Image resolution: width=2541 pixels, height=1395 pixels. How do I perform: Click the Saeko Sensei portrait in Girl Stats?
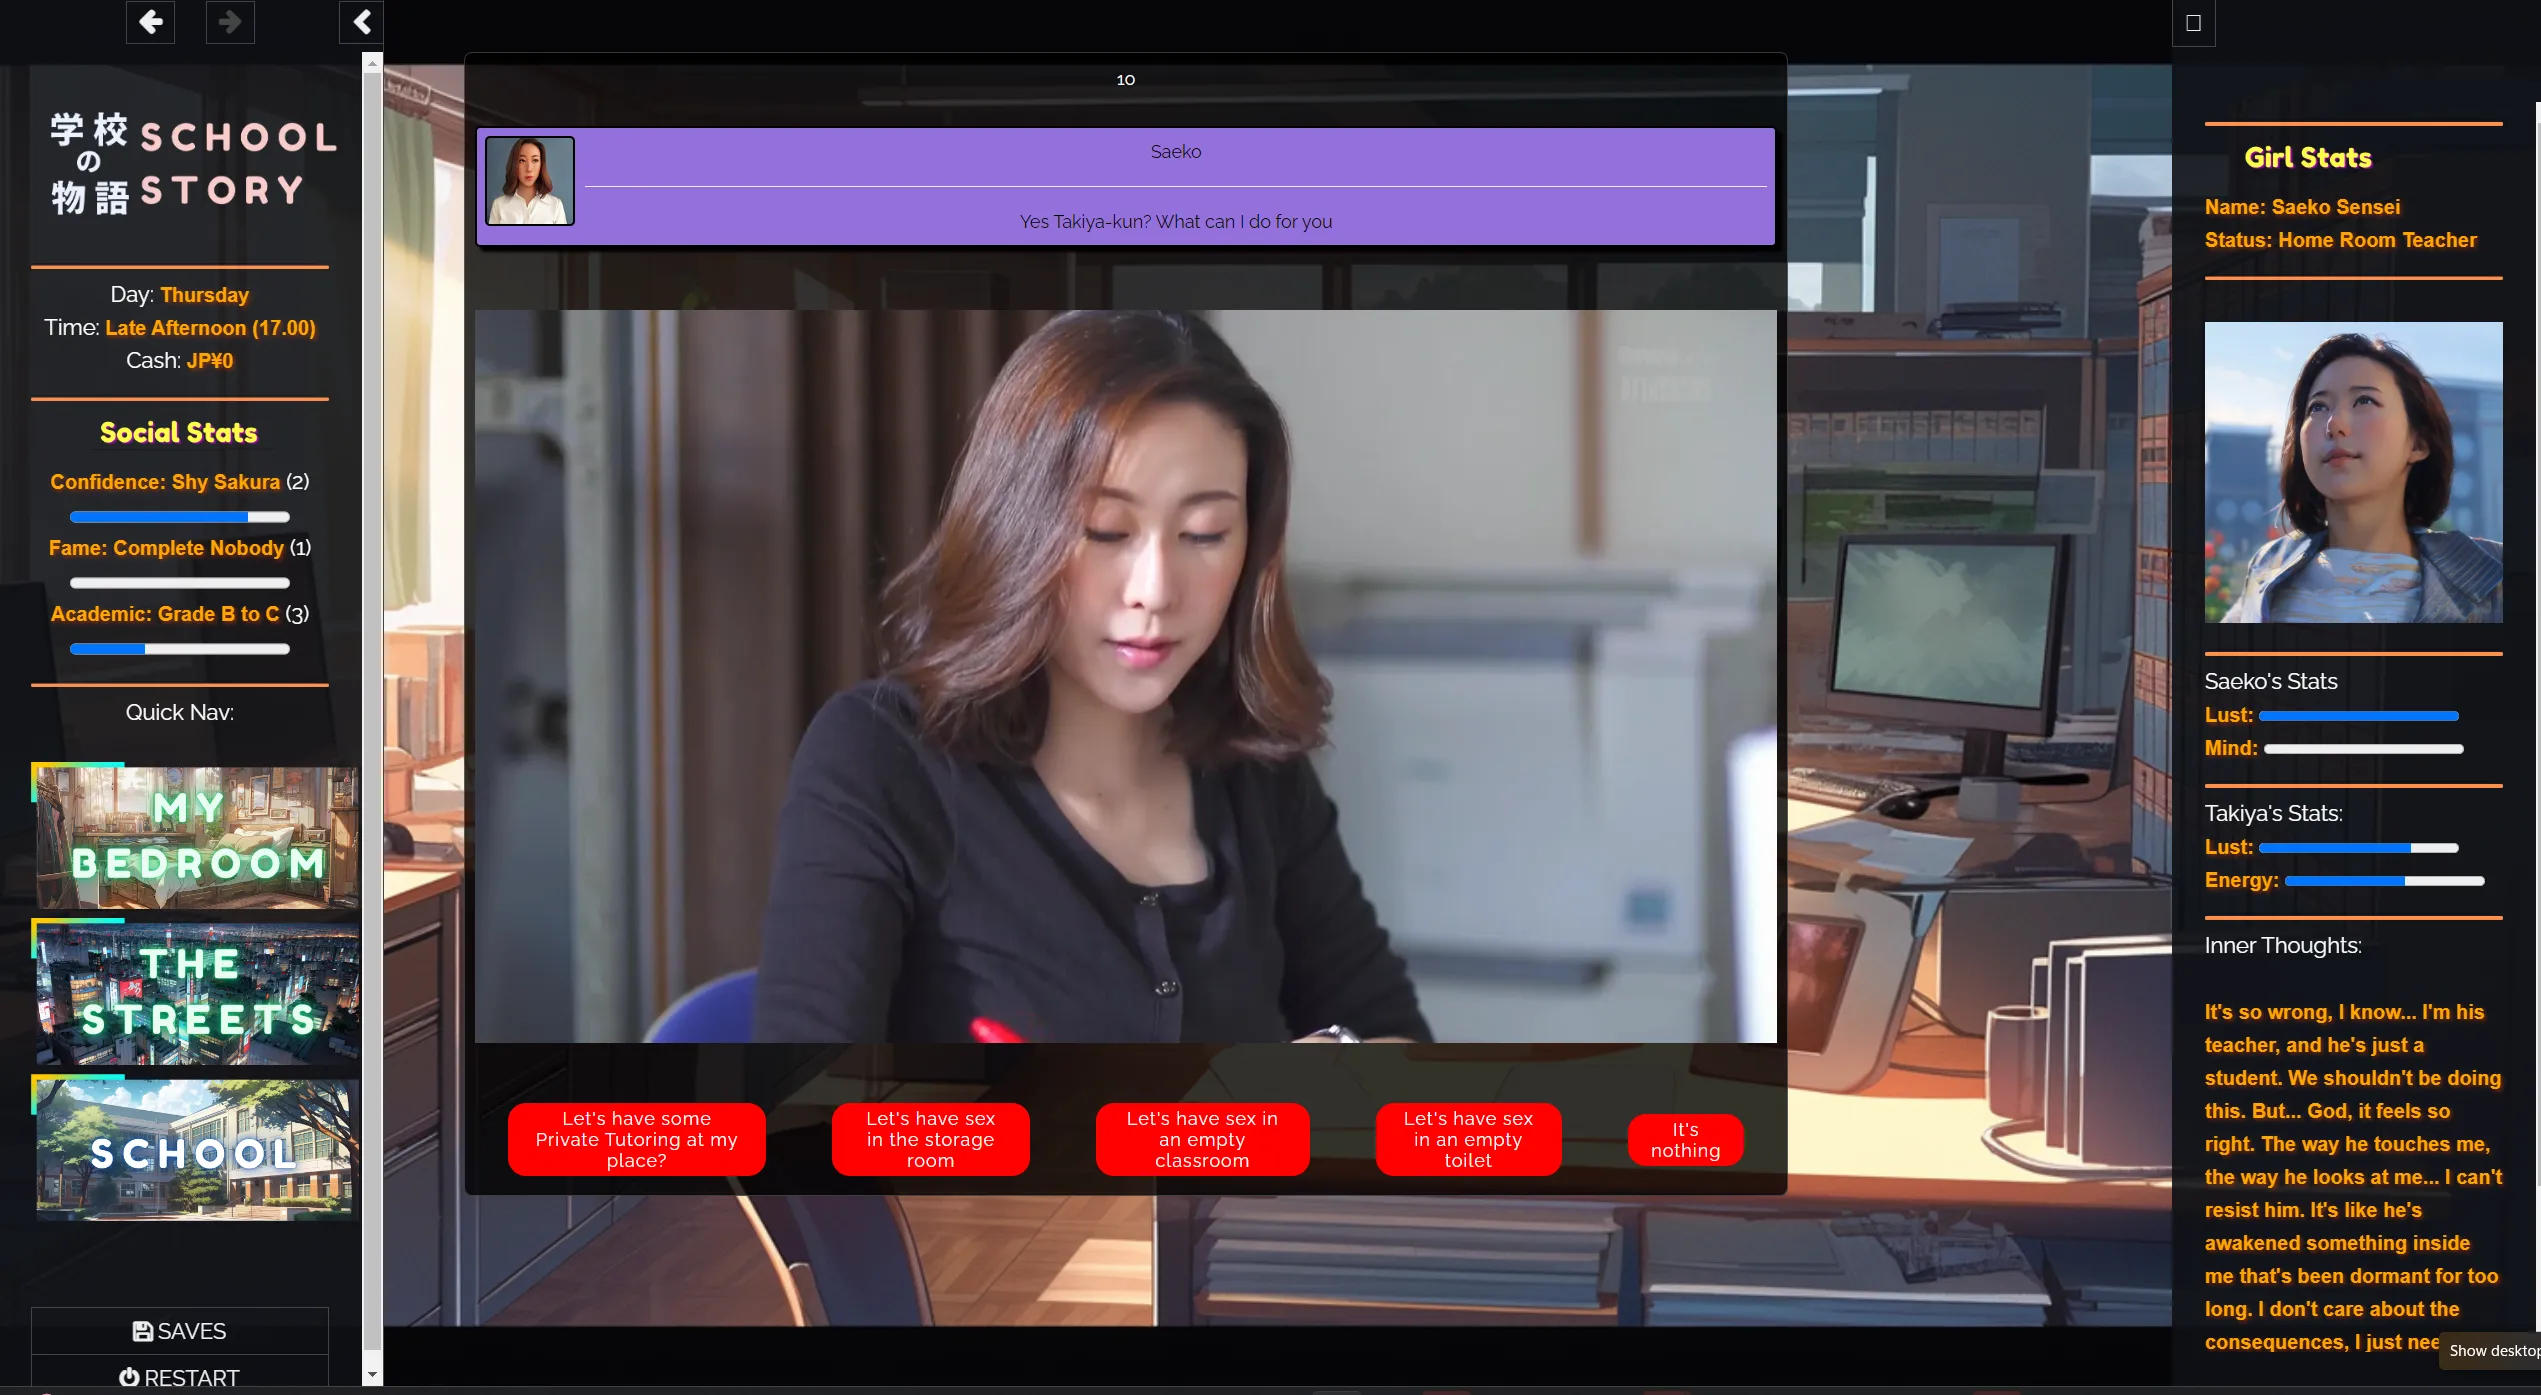pos(2353,472)
